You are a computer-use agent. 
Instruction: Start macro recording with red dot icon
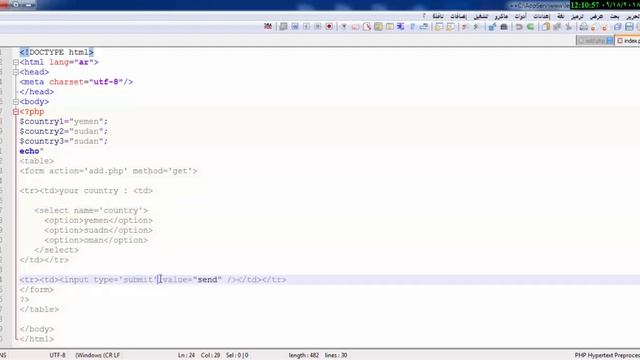pyautogui.click(x=329, y=27)
